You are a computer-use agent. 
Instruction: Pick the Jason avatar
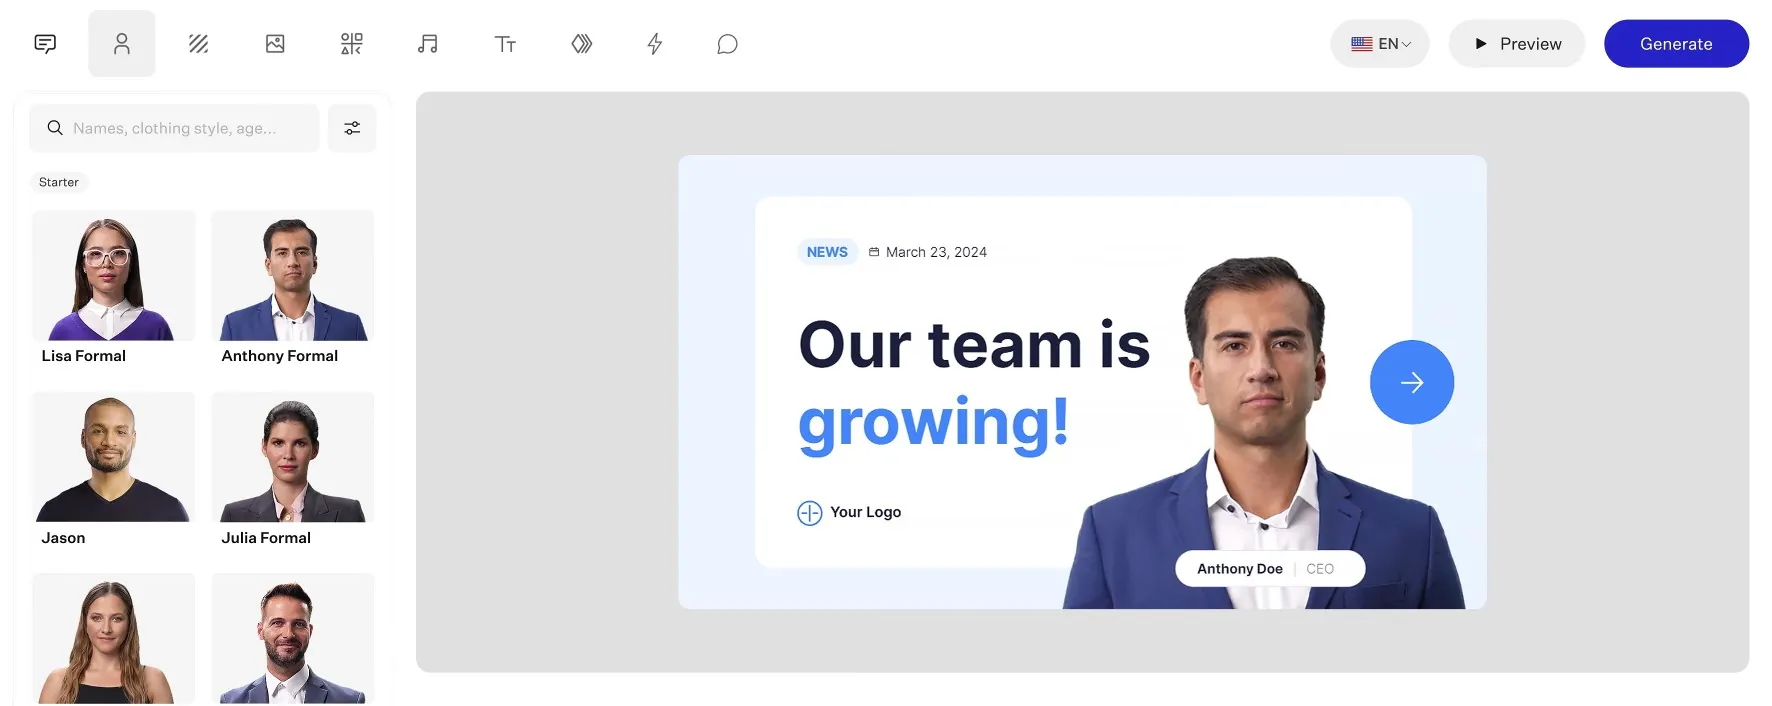pyautogui.click(x=114, y=470)
